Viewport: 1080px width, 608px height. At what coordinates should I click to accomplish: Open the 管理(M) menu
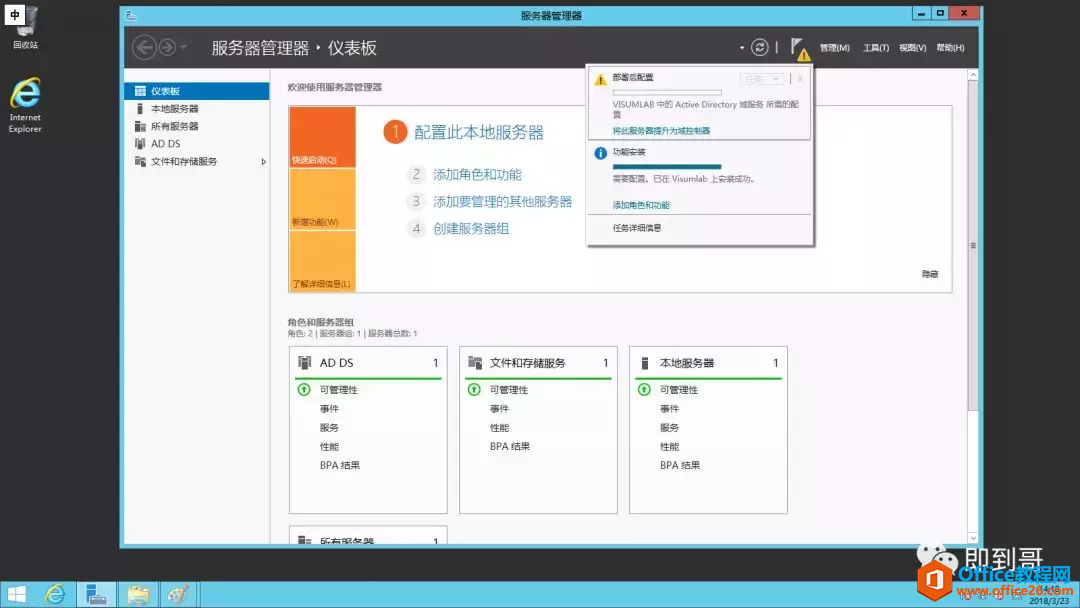click(834, 48)
